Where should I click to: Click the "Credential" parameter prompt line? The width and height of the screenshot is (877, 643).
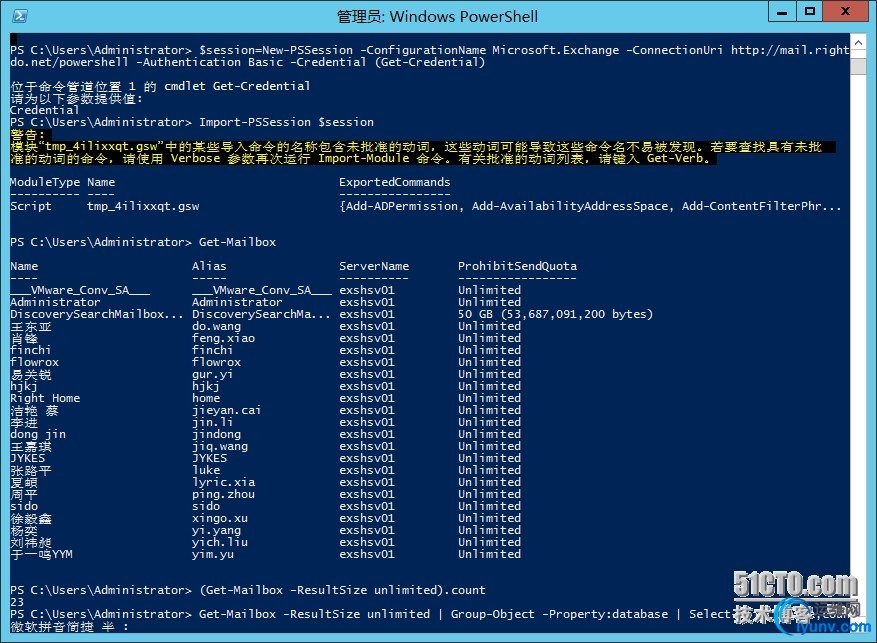click(x=45, y=110)
